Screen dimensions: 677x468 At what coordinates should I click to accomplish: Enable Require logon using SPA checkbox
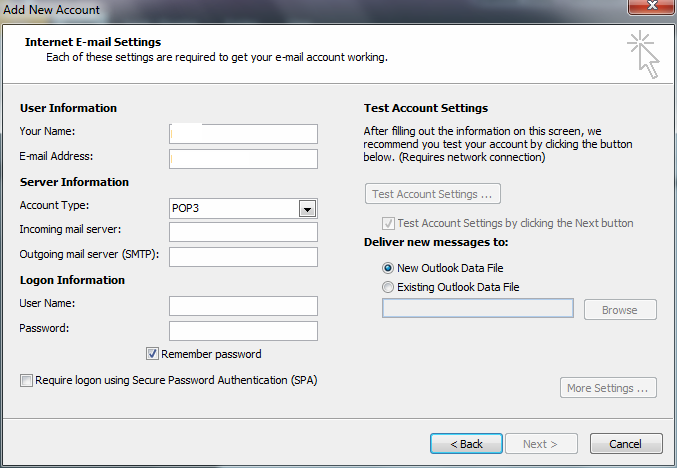[x=26, y=380]
